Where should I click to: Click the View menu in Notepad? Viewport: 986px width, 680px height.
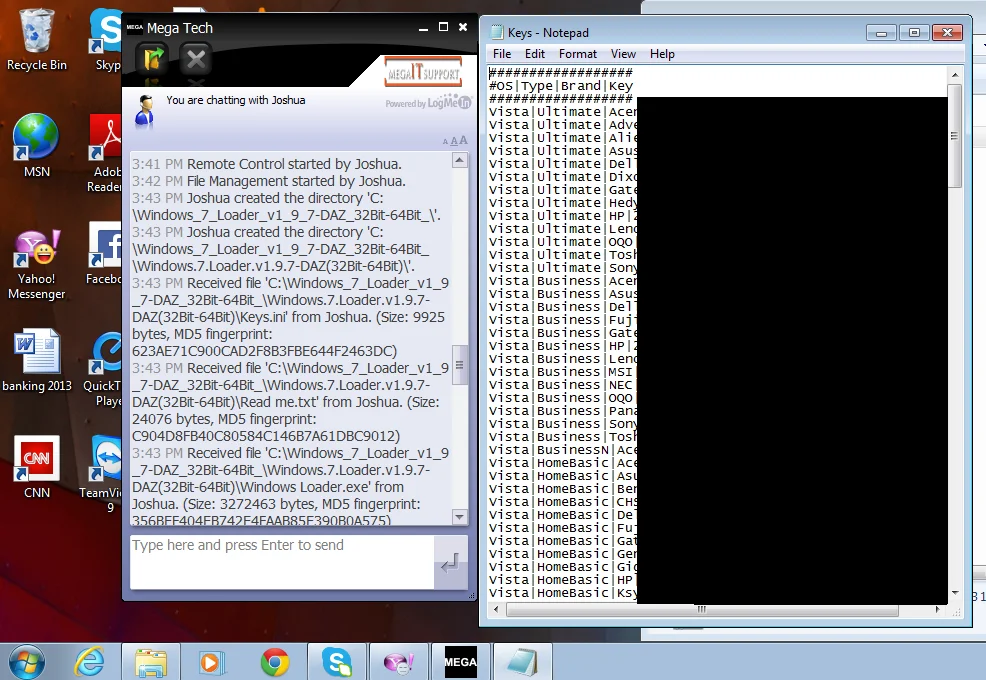(623, 53)
